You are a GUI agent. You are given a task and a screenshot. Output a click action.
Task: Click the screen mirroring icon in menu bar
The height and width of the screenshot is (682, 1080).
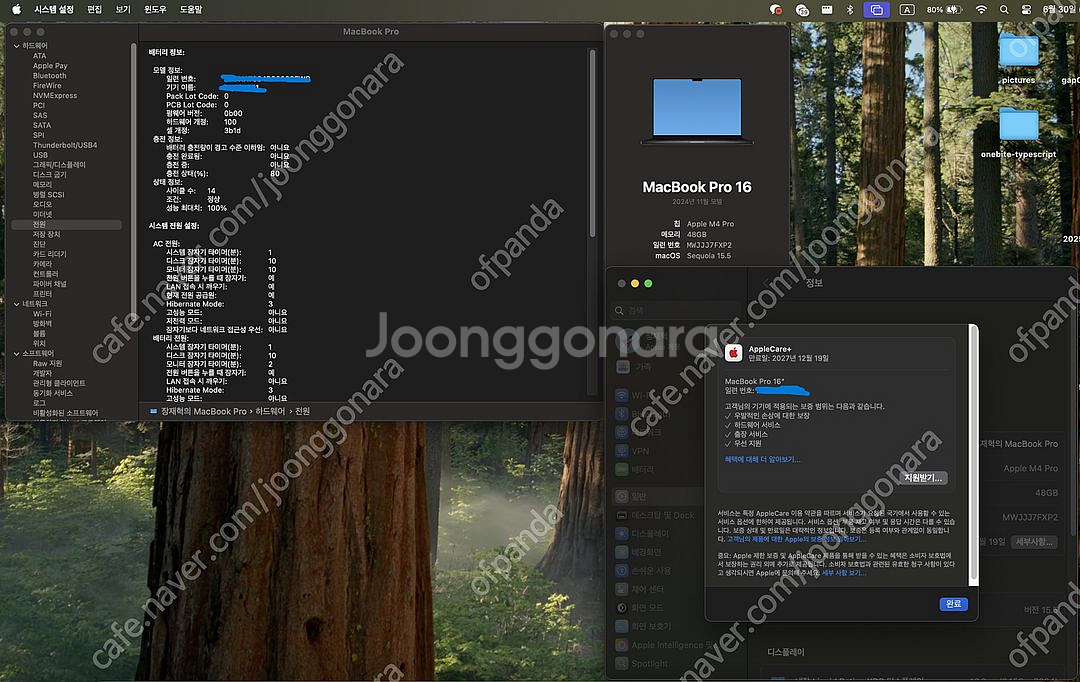(879, 9)
